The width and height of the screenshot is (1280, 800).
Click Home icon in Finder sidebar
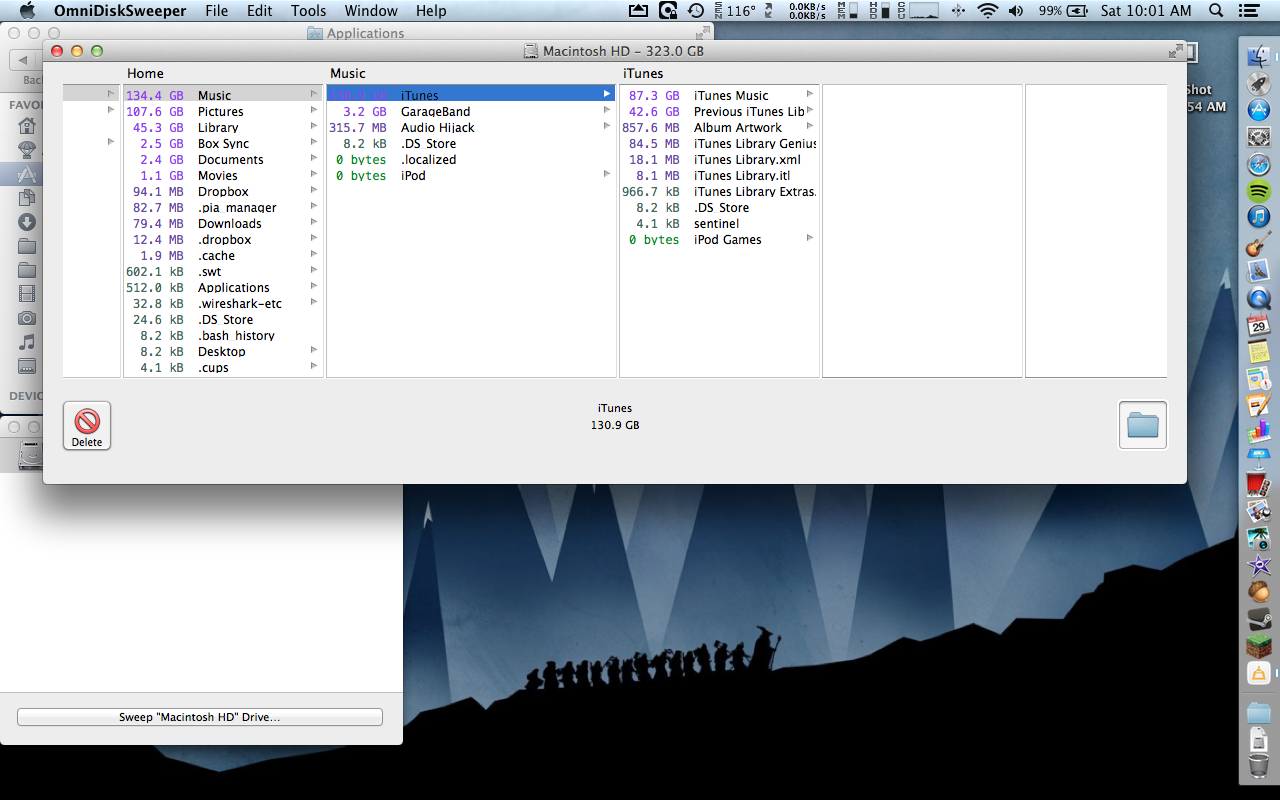click(27, 126)
